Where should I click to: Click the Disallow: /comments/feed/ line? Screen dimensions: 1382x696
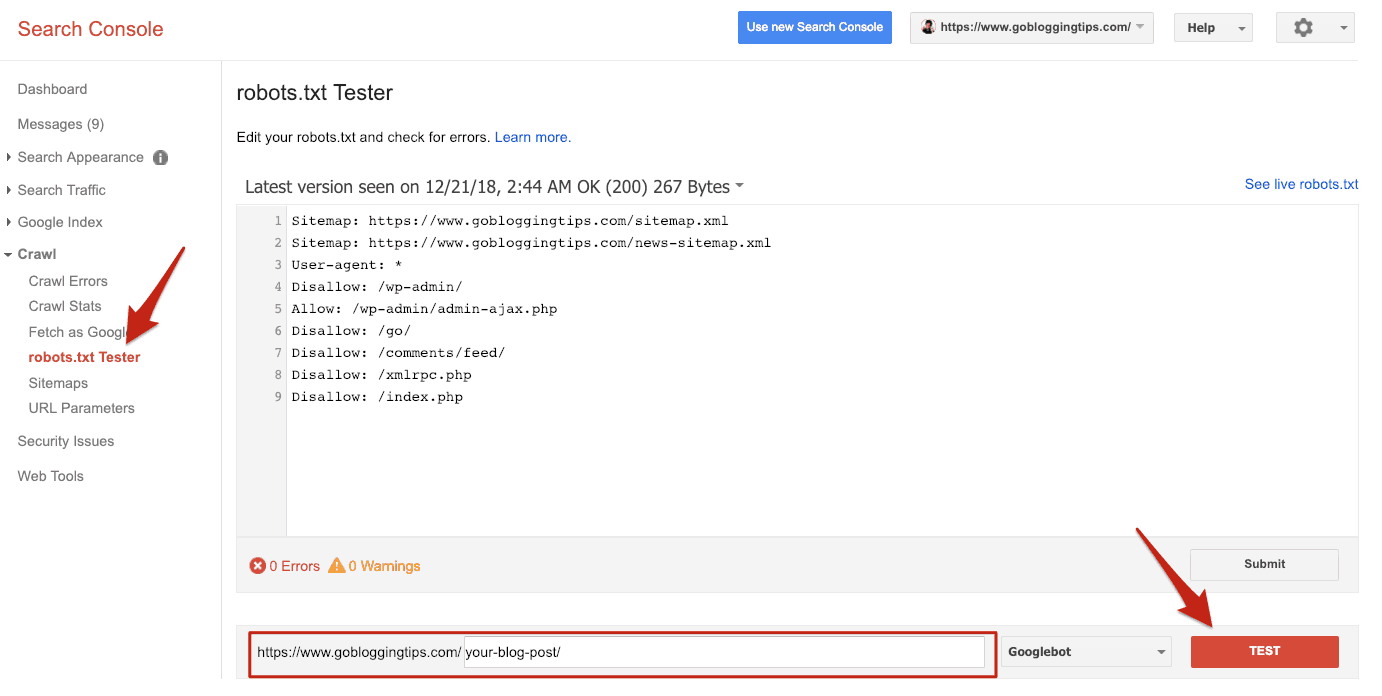click(x=398, y=353)
